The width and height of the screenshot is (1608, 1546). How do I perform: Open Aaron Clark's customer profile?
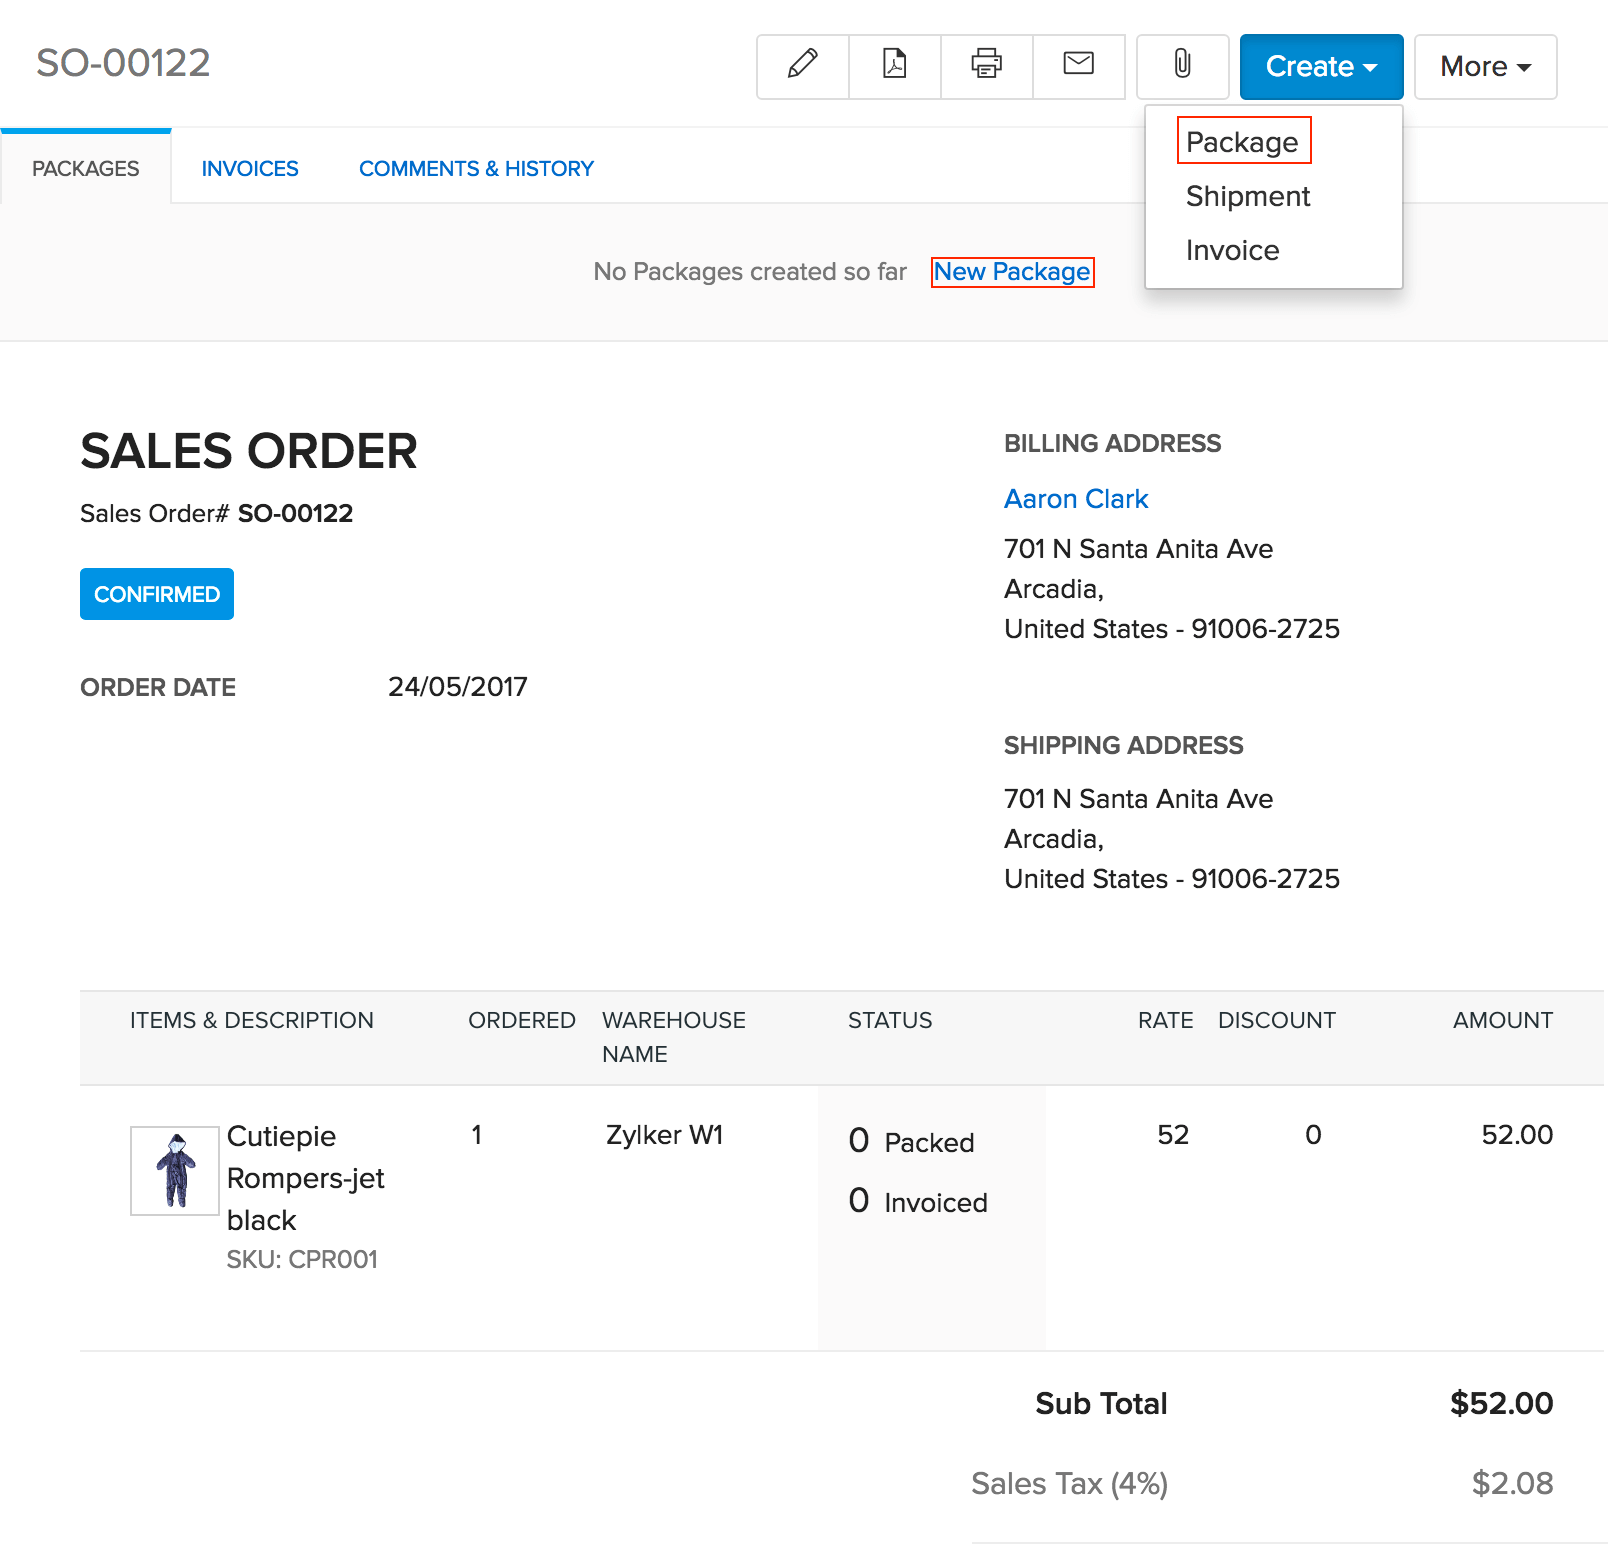[x=1076, y=498]
